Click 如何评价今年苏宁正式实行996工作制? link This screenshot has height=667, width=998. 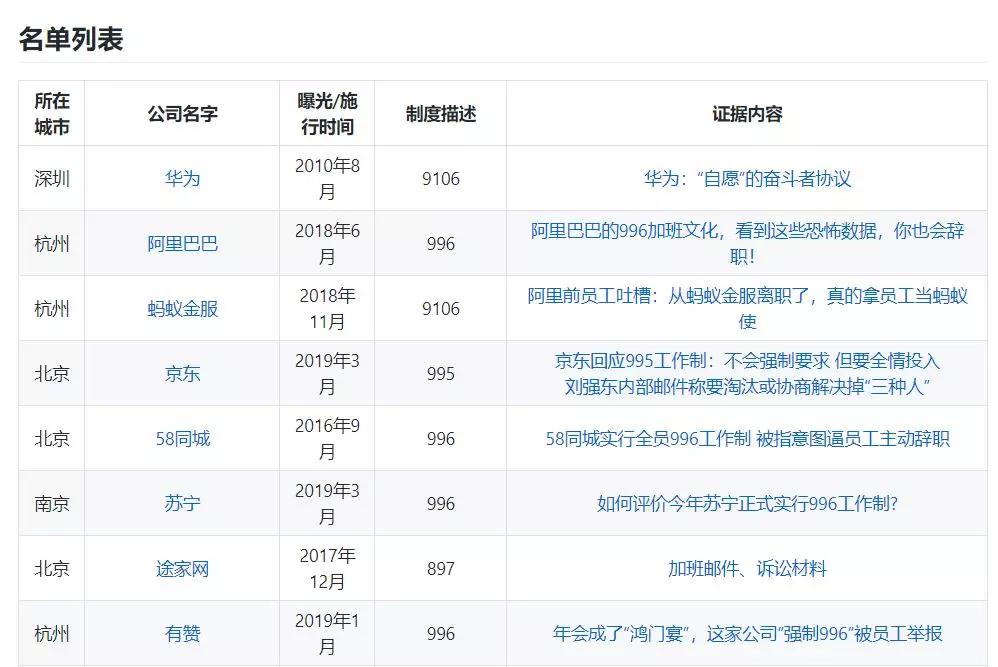point(747,503)
